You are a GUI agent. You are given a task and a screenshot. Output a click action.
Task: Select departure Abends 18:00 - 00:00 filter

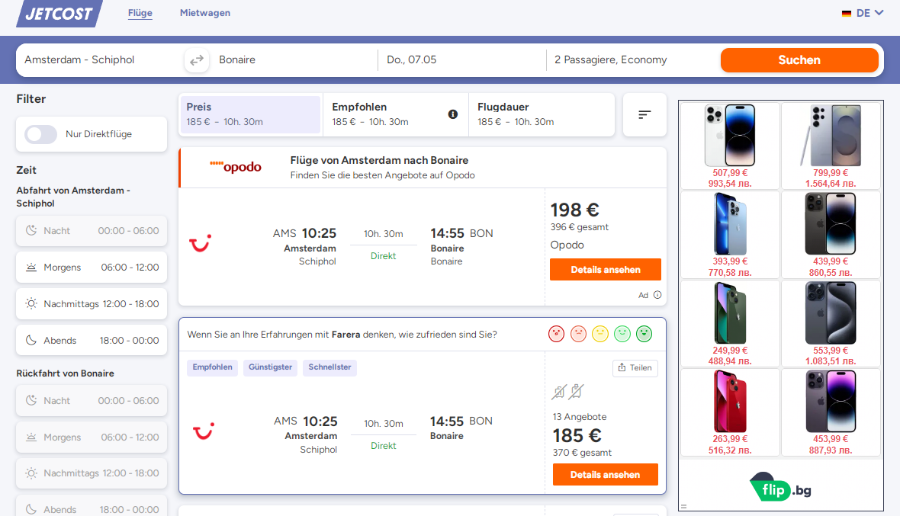pyautogui.click(x=91, y=340)
